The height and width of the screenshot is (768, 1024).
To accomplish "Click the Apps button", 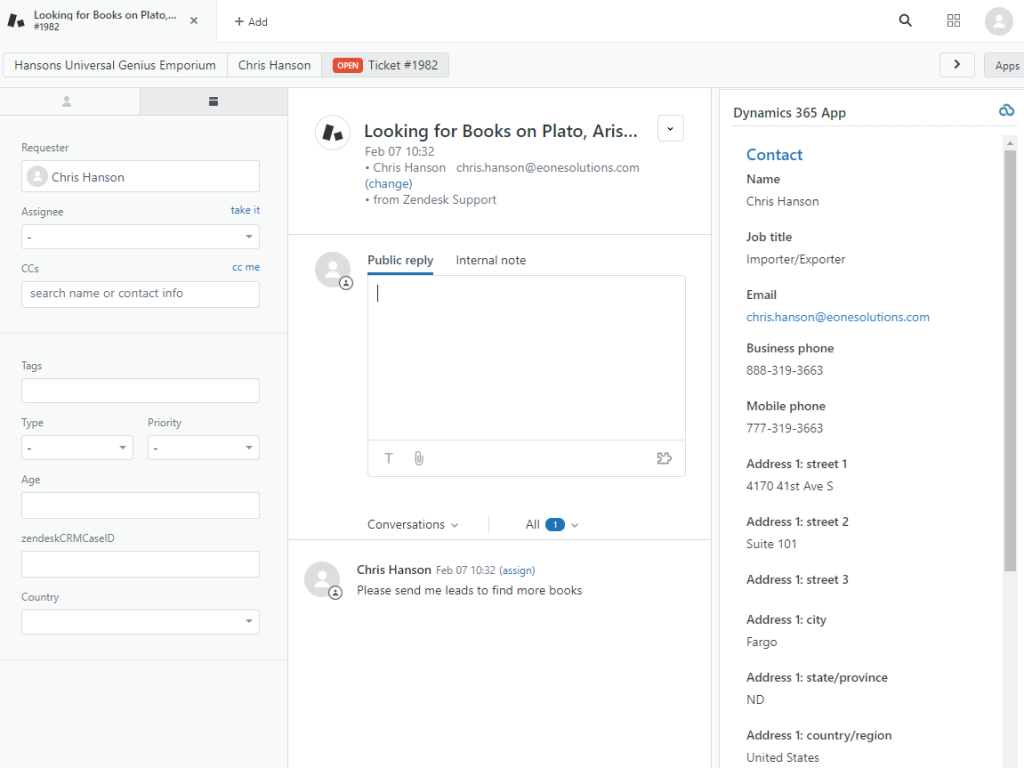I will pyautogui.click(x=1006, y=65).
